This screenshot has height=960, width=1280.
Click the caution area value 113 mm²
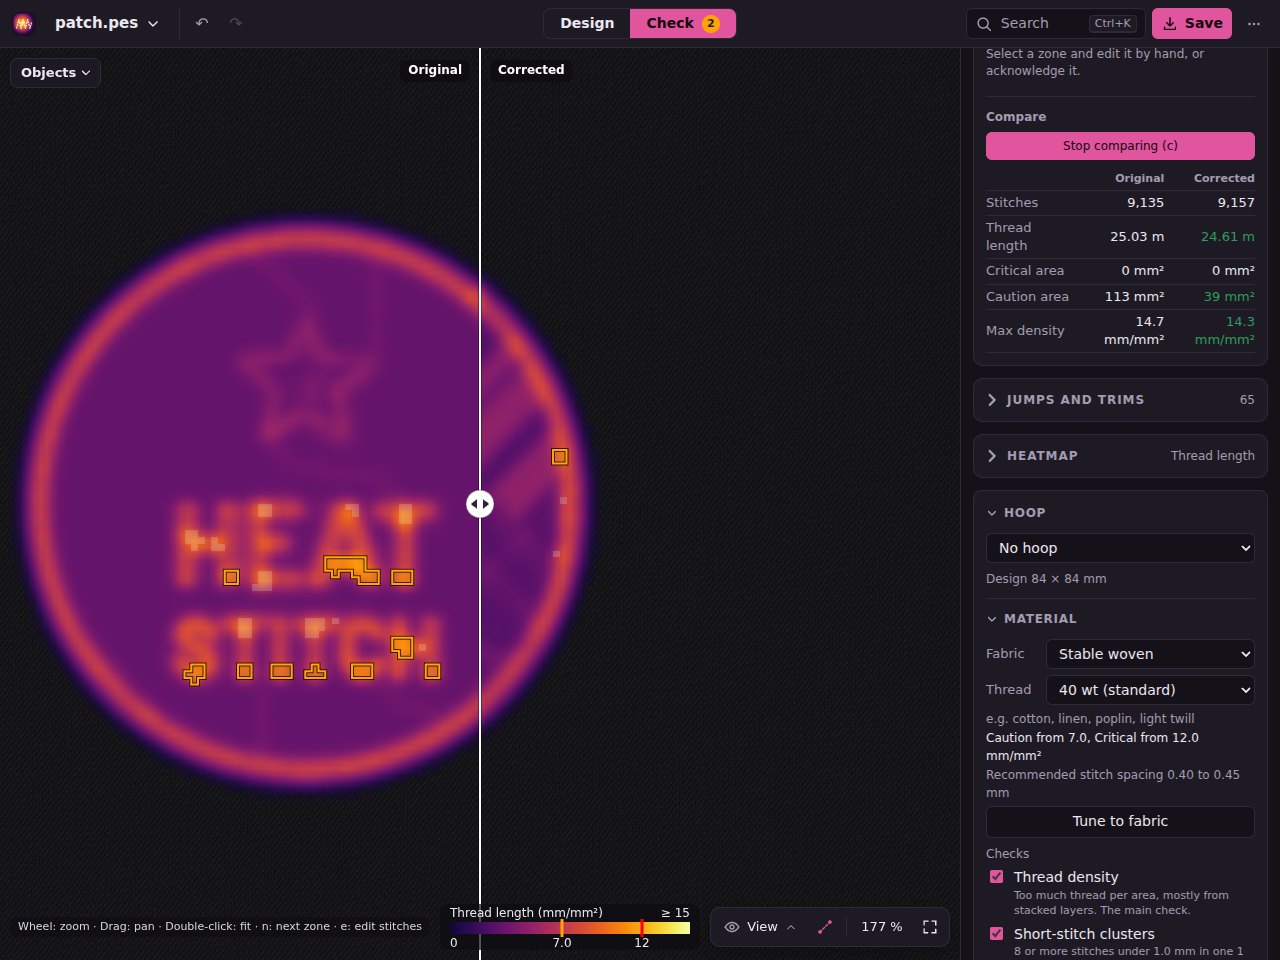1134,297
